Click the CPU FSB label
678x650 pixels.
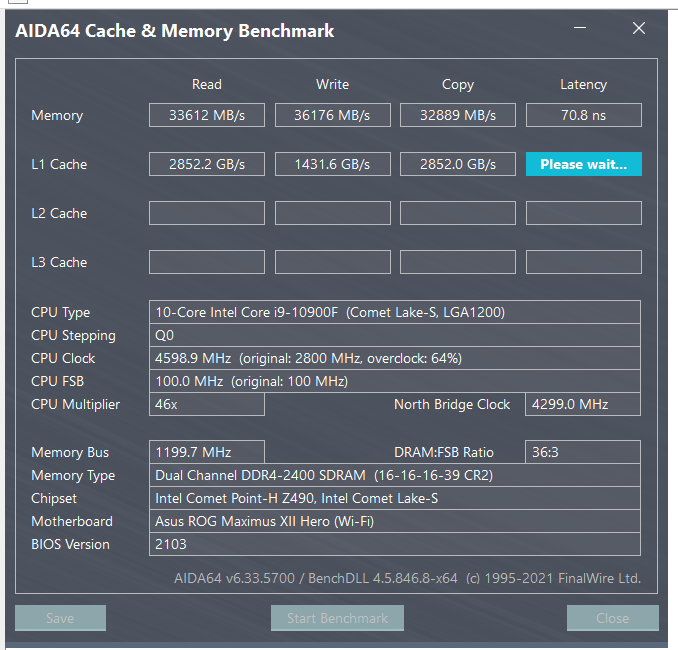[58, 381]
